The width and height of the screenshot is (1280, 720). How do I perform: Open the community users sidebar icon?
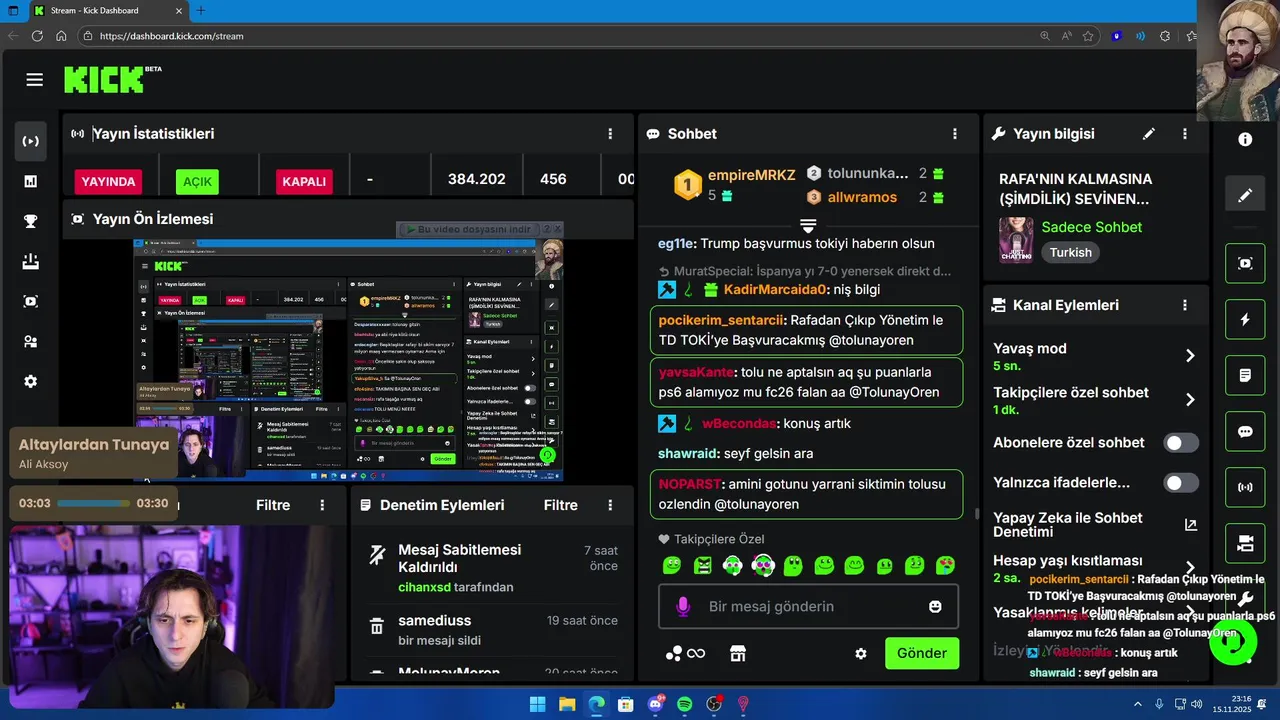[31, 341]
